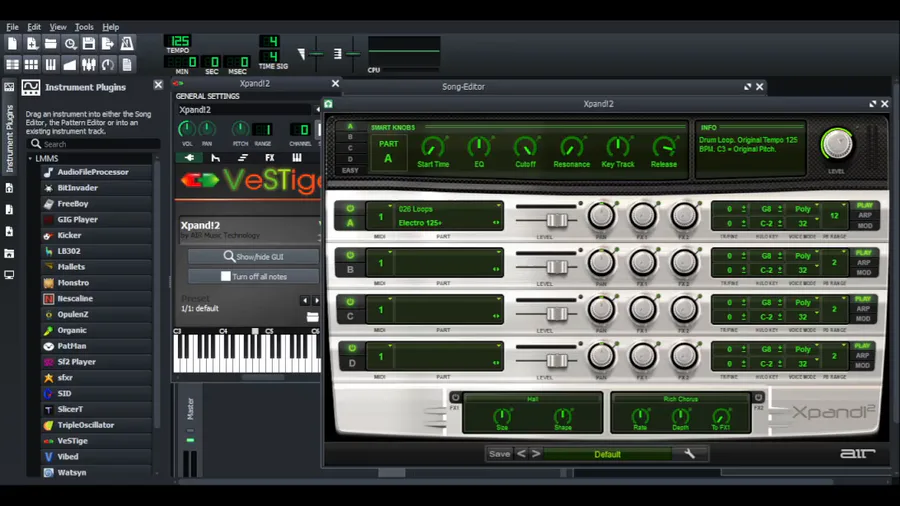Open the Hall FX1 type selector
Image resolution: width=900 pixels, height=506 pixels.
point(533,399)
